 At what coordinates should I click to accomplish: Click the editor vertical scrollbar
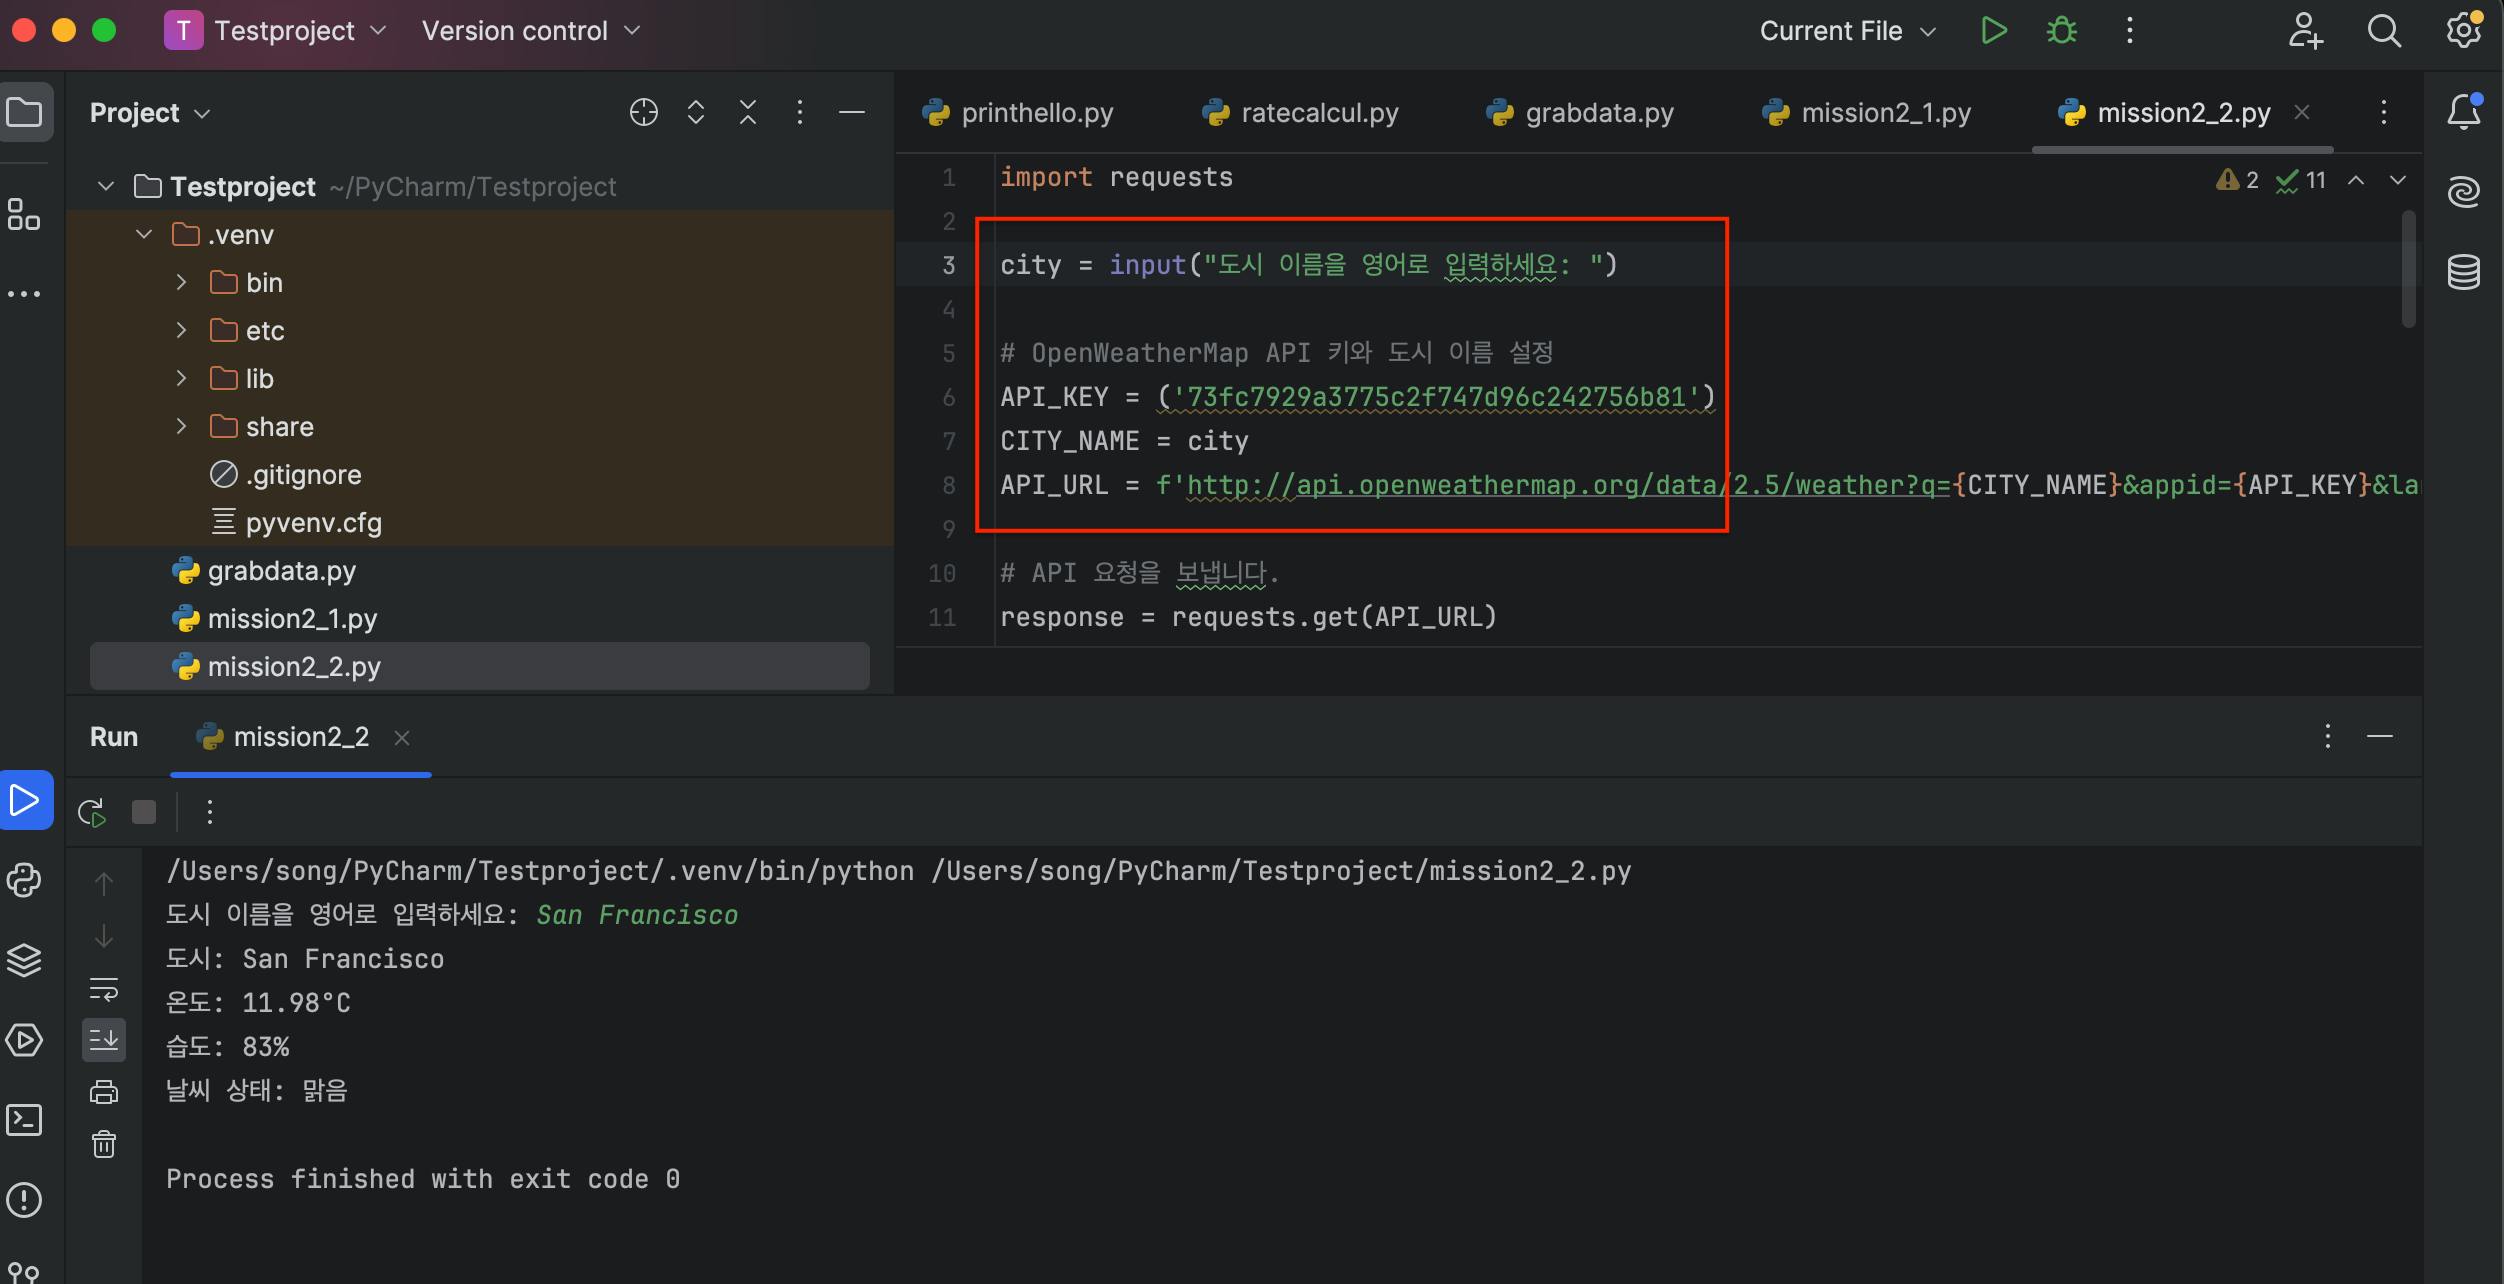(x=2408, y=270)
